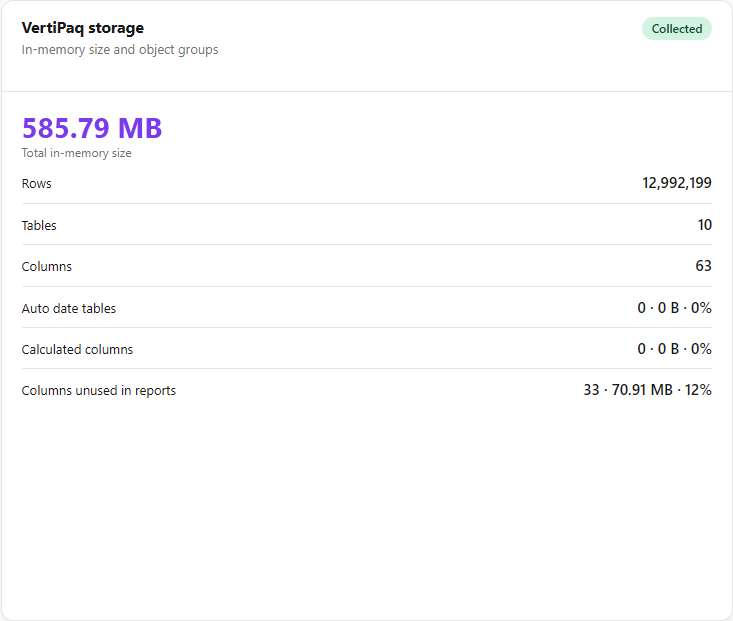Click the Calculated columns label
The height and width of the screenshot is (621, 733).
pyautogui.click(x=77, y=349)
